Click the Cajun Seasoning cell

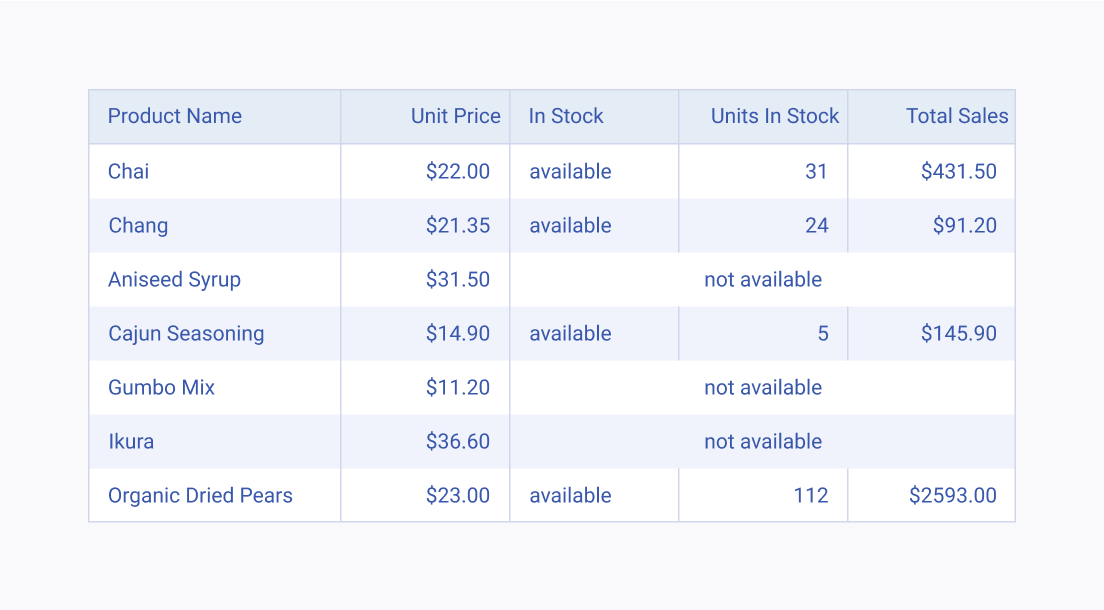tap(215, 333)
